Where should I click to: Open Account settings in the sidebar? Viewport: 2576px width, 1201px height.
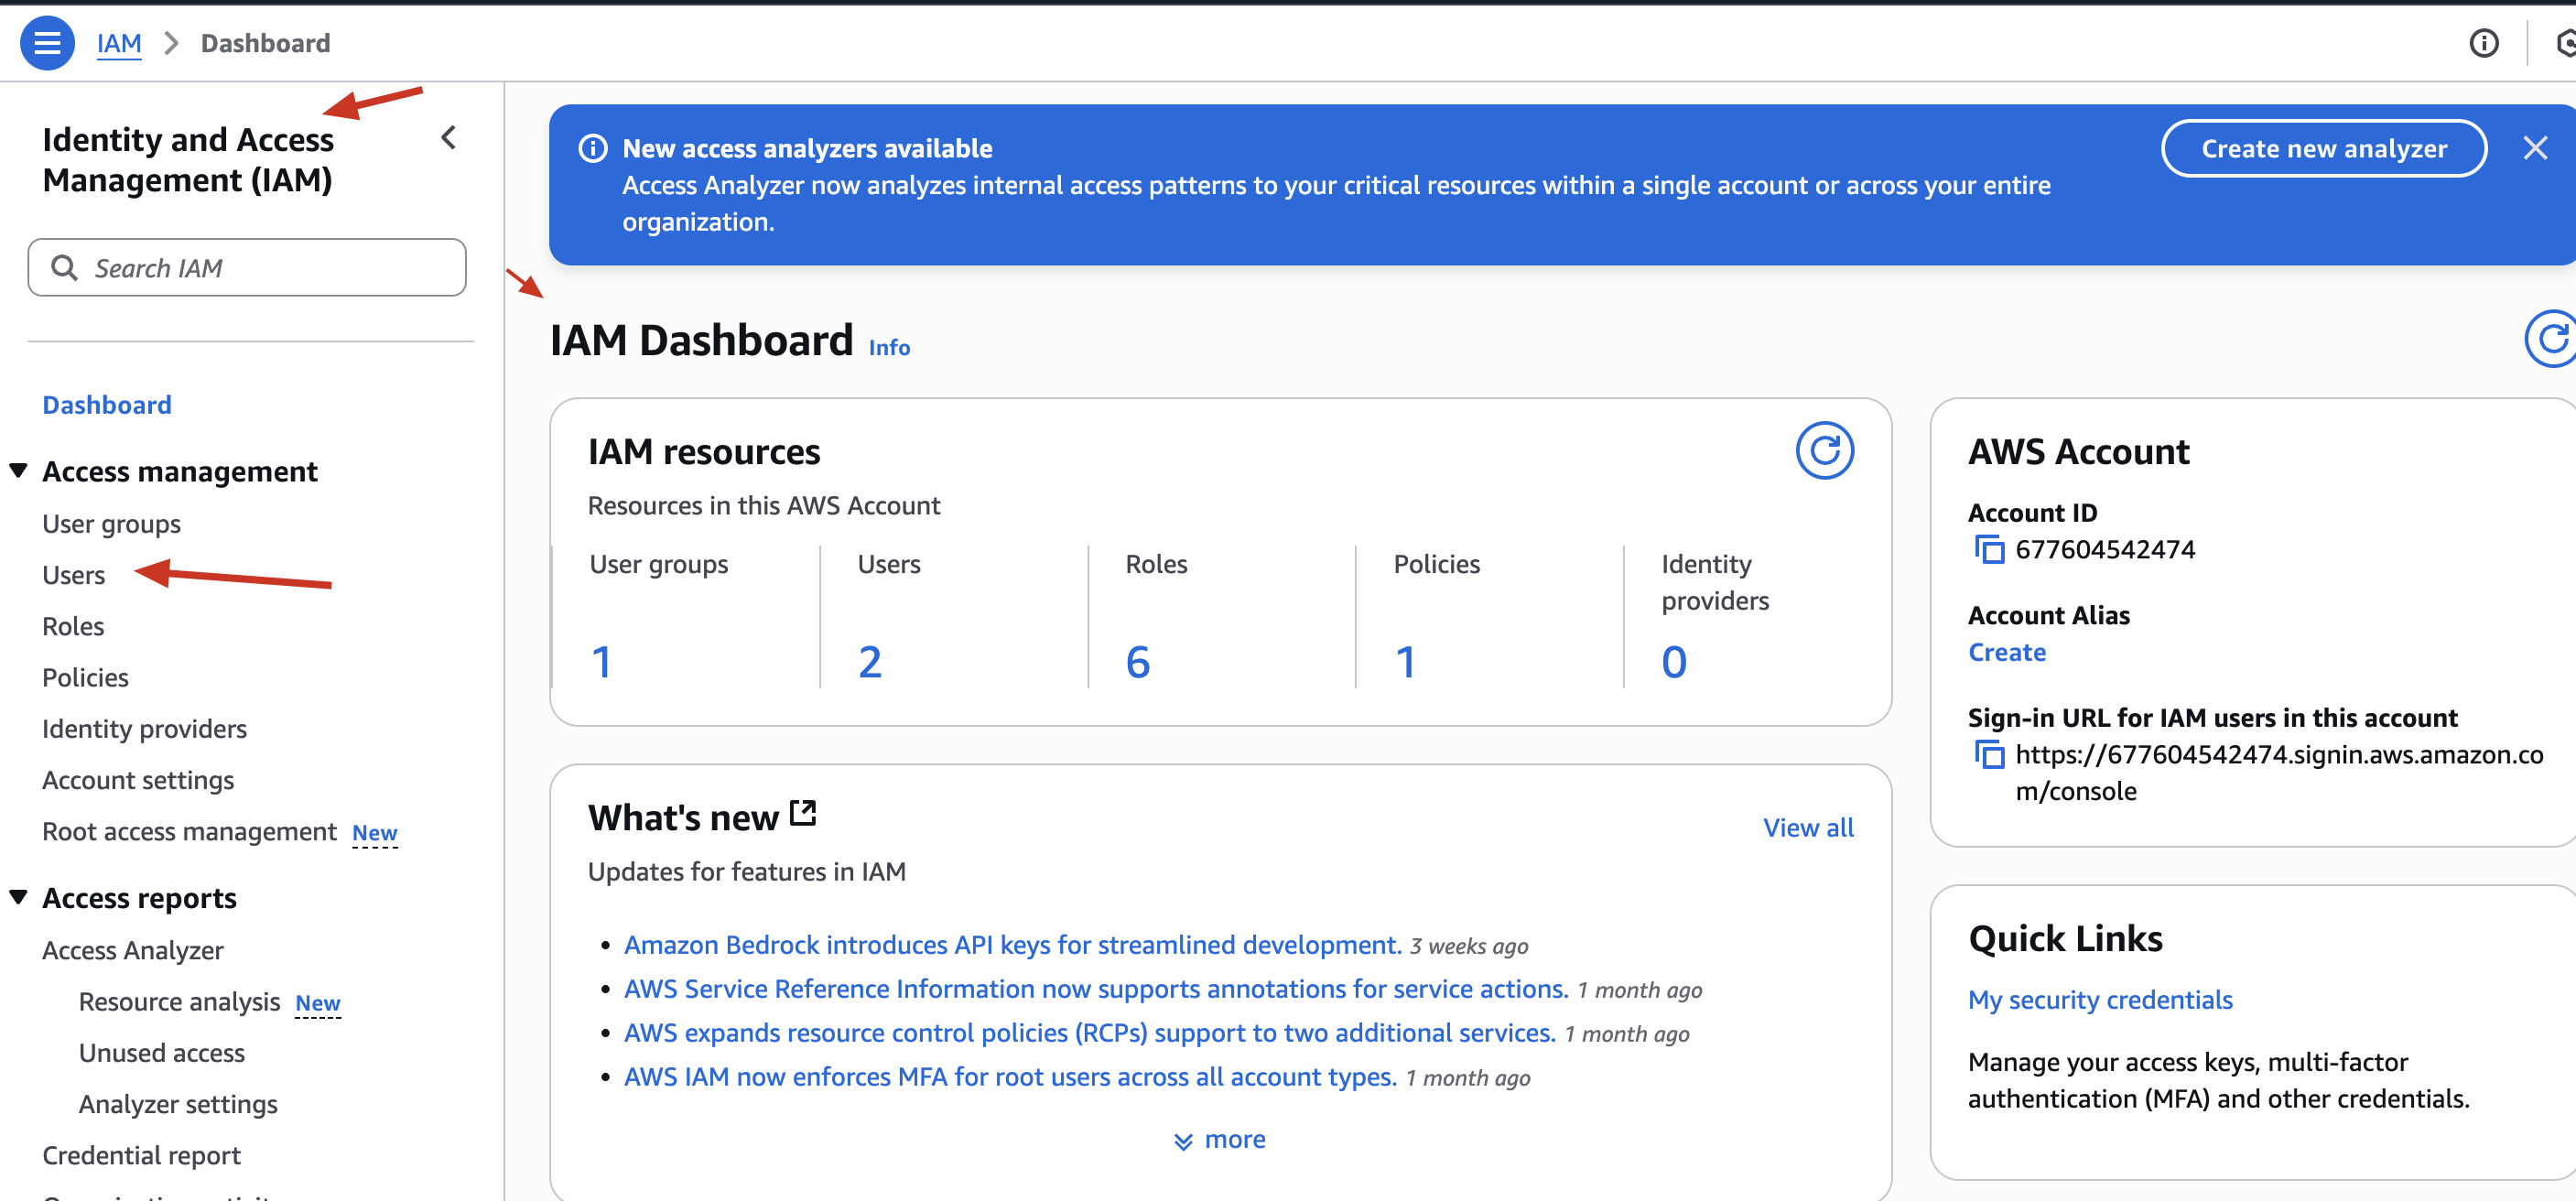click(138, 779)
